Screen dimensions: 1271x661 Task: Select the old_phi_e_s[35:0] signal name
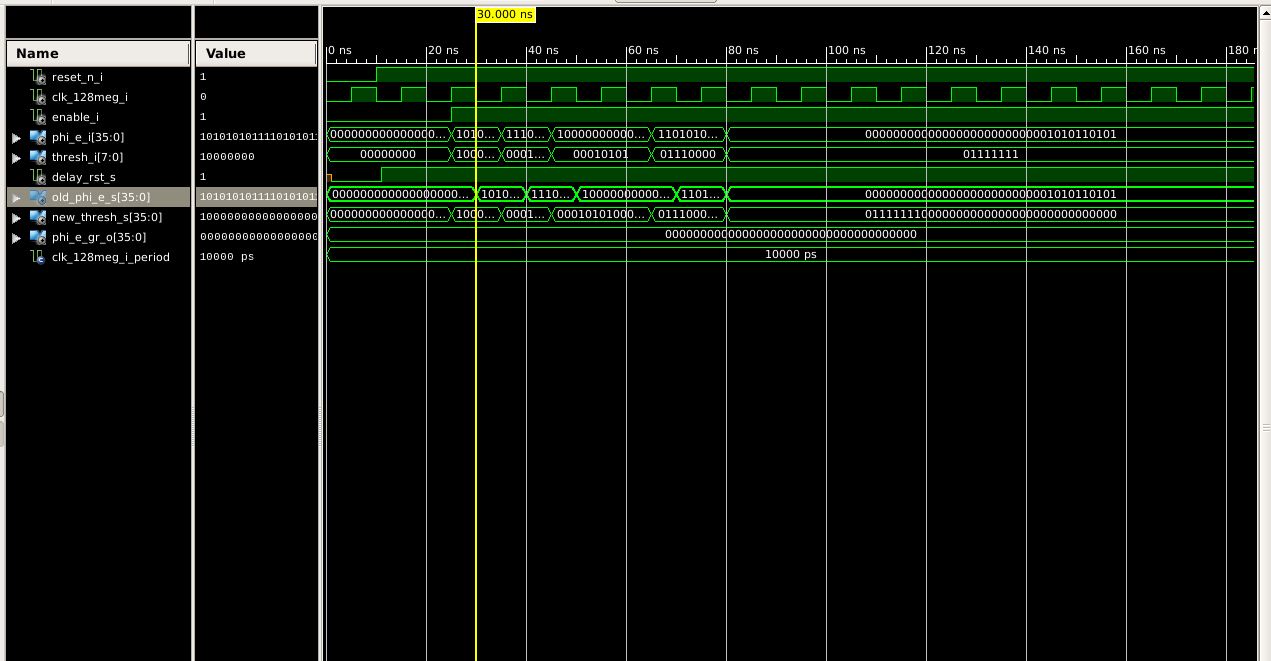101,197
